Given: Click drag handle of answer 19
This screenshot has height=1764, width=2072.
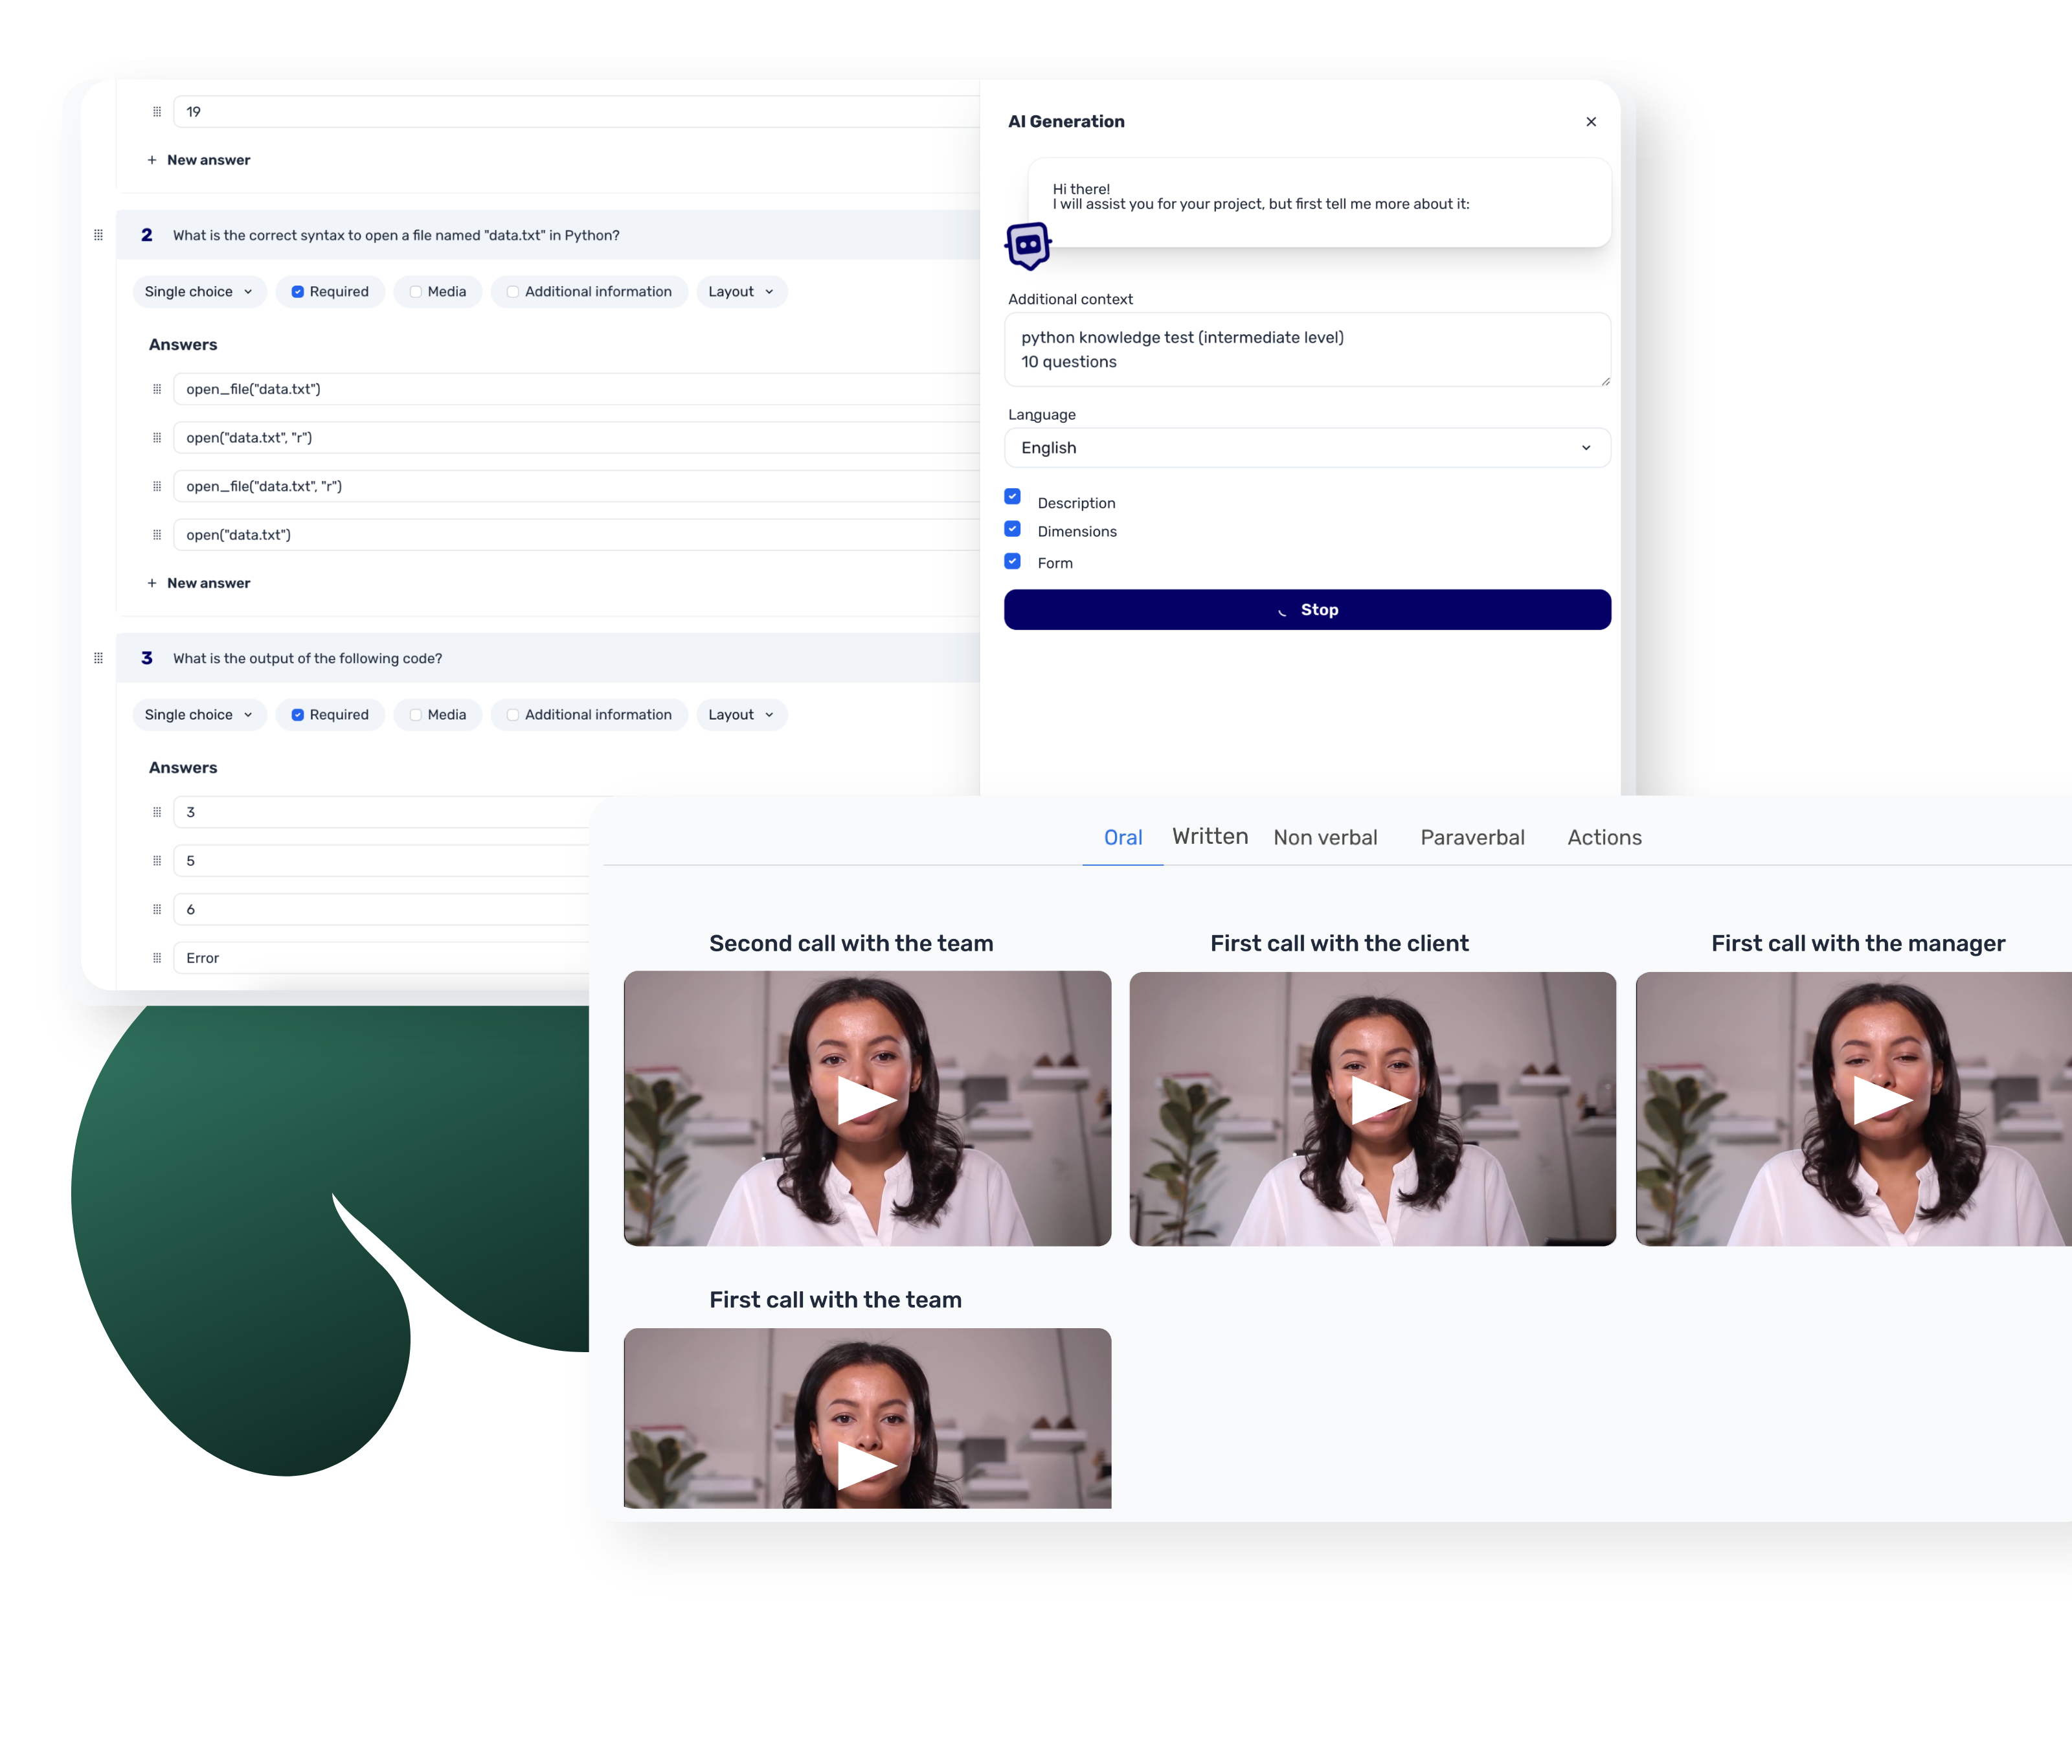Looking at the screenshot, I should (157, 112).
